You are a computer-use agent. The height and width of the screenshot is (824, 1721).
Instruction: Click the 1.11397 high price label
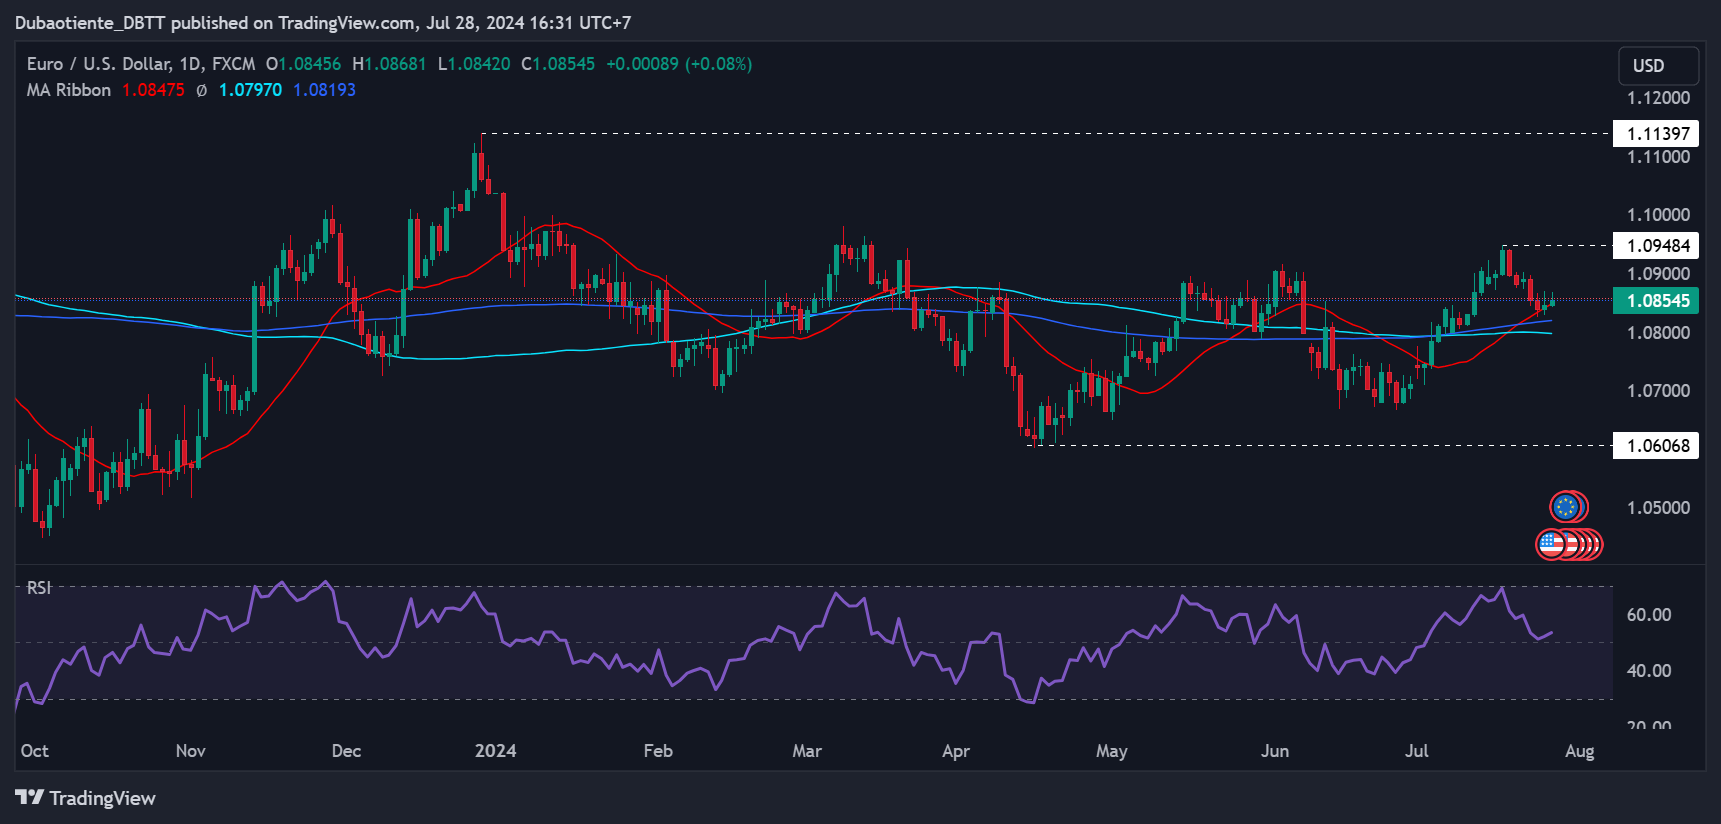tap(1656, 134)
